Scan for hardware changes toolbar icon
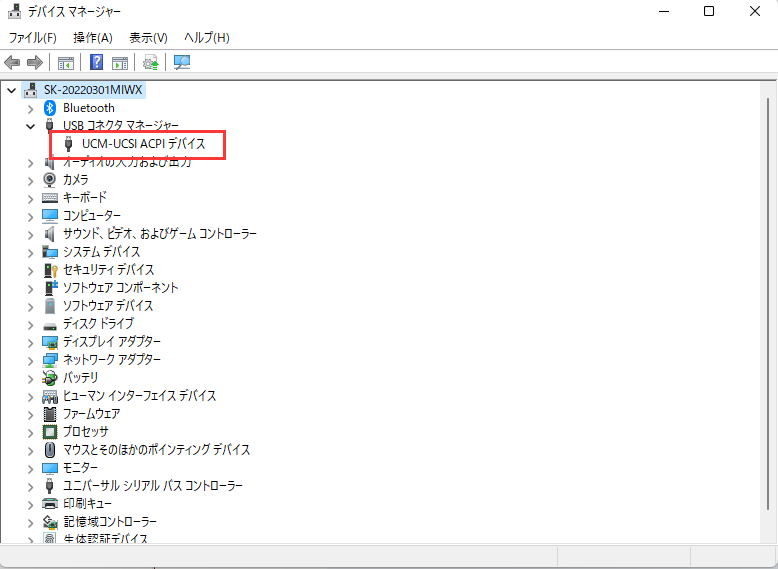778x569 pixels. pyautogui.click(x=182, y=63)
